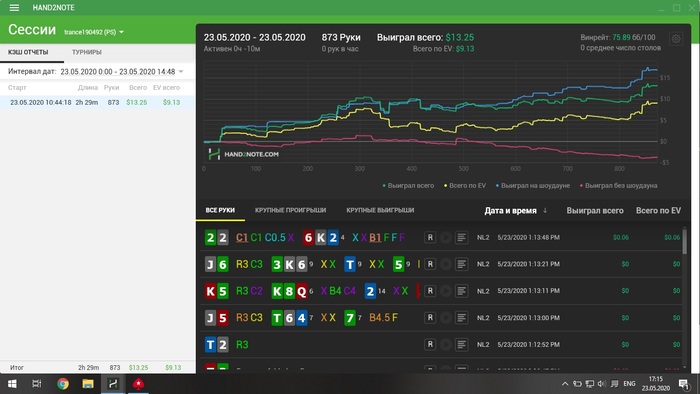Click the R replay button for 5/23/2020 1:13:00 PM hand
The image size is (700, 394).
pos(430,318)
